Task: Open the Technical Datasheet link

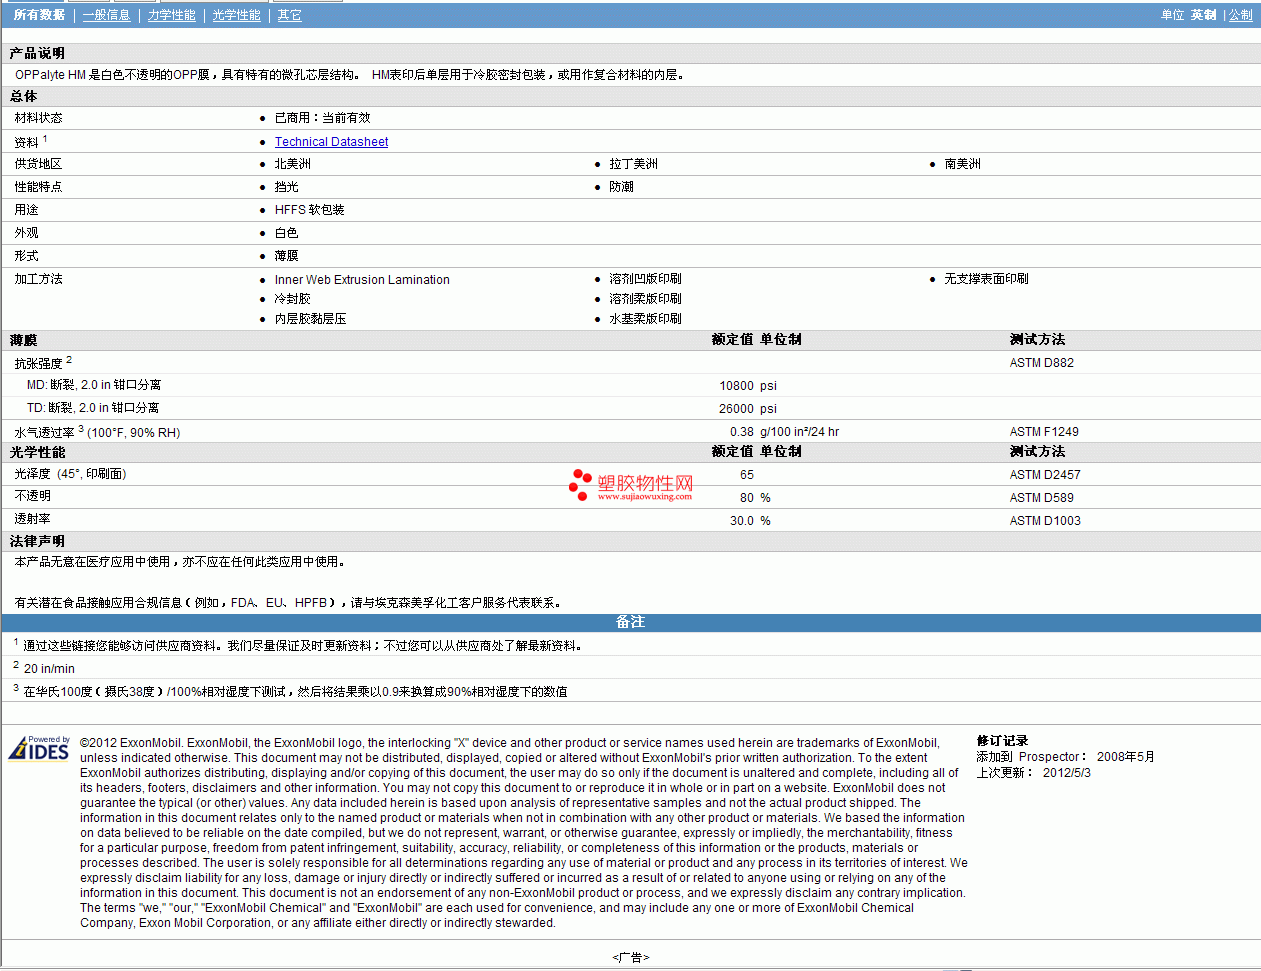Action: coord(331,142)
